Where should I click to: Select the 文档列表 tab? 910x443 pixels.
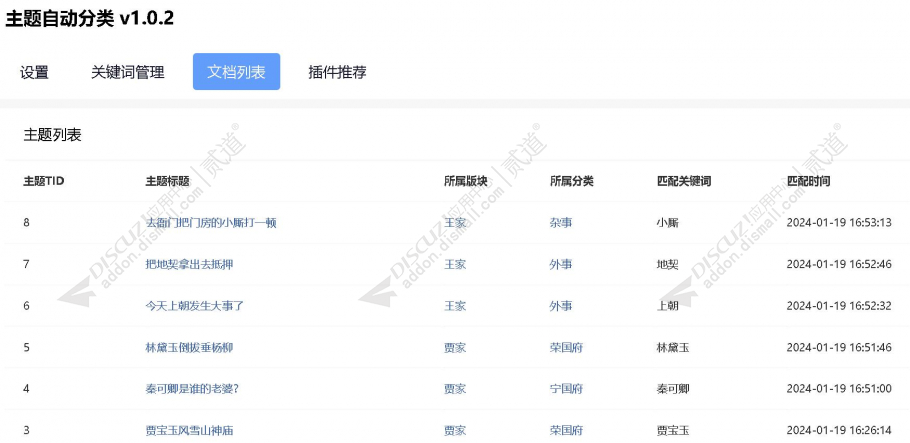click(x=236, y=72)
